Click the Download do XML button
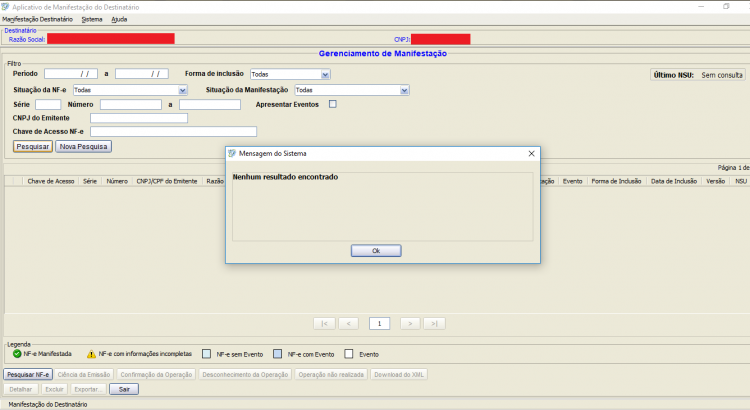This screenshot has height=410, width=750. (x=399, y=375)
